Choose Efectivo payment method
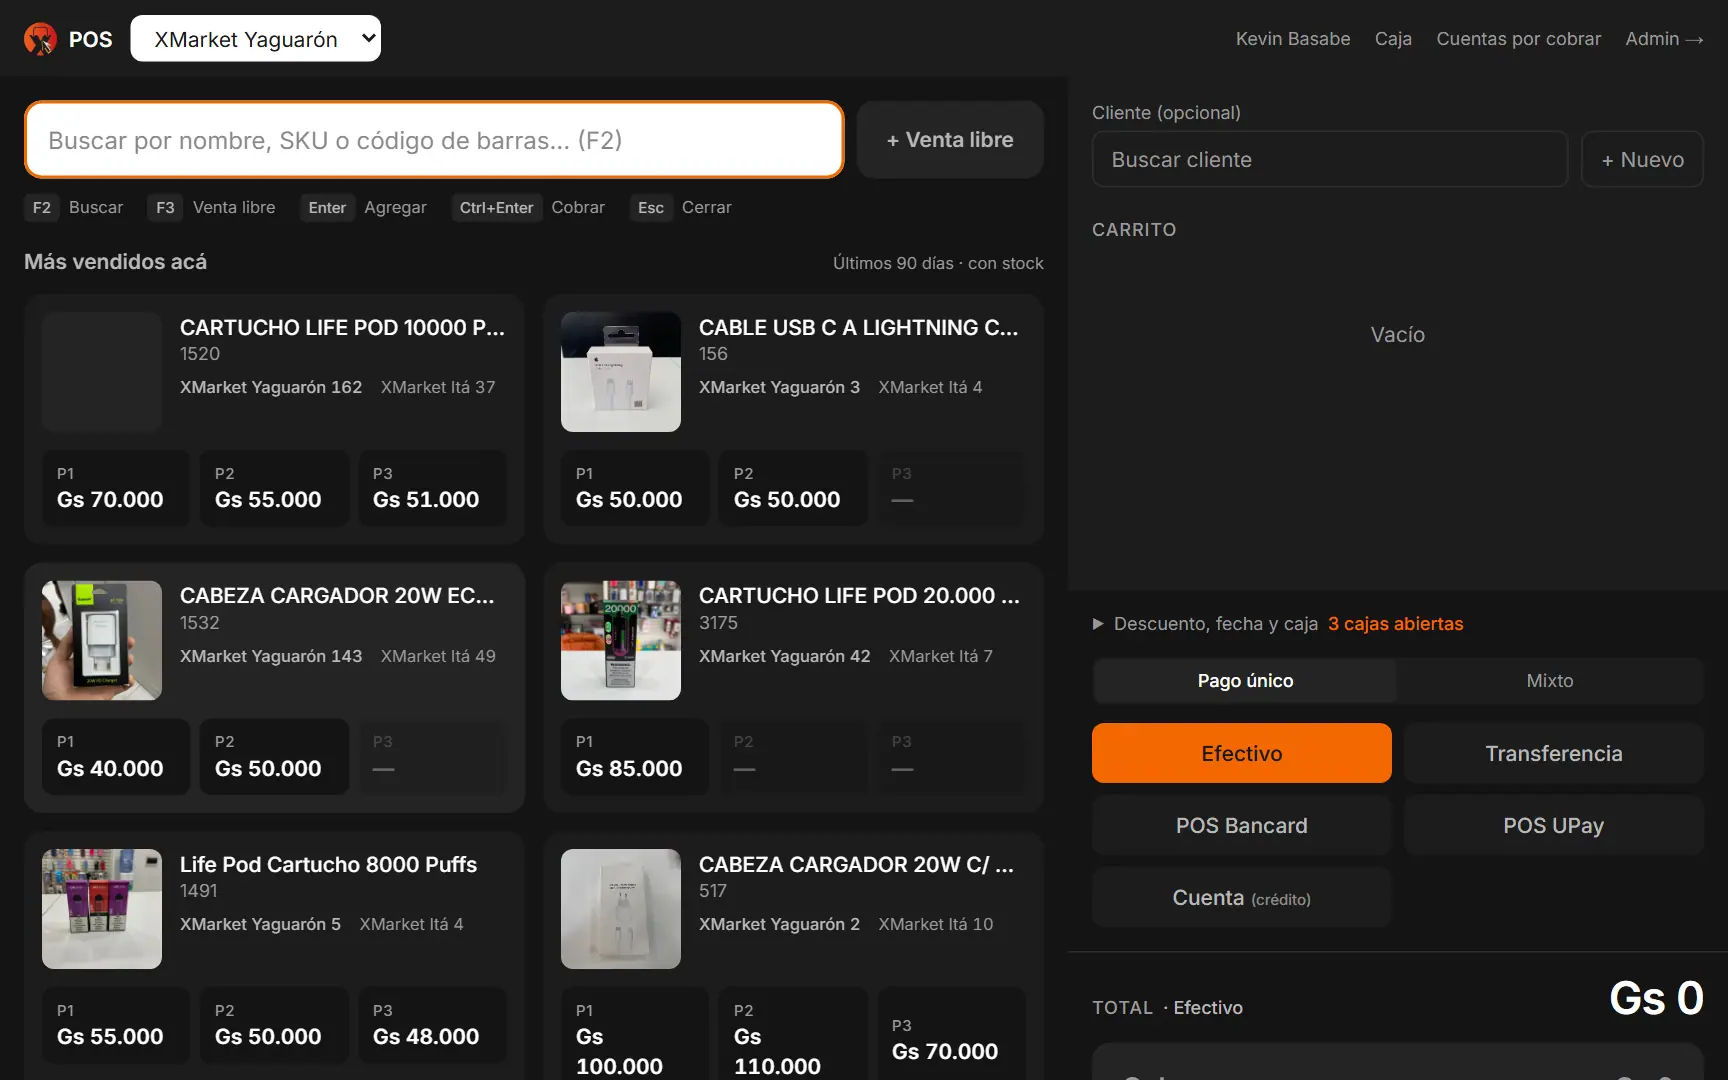The image size is (1728, 1080). [x=1242, y=753]
